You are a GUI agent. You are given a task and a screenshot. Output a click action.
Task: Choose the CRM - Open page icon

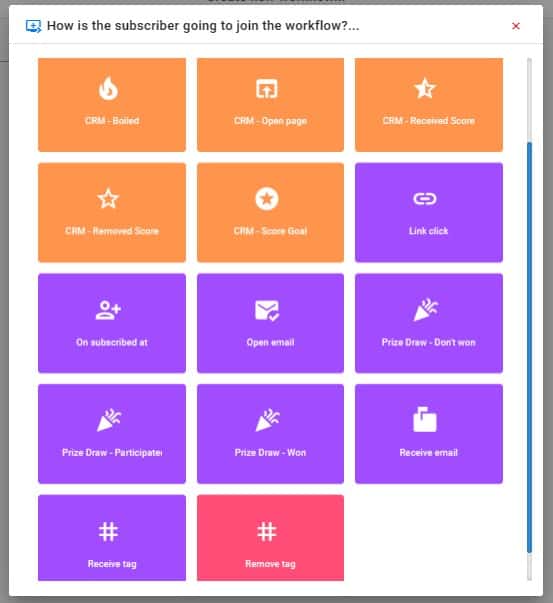(267, 88)
